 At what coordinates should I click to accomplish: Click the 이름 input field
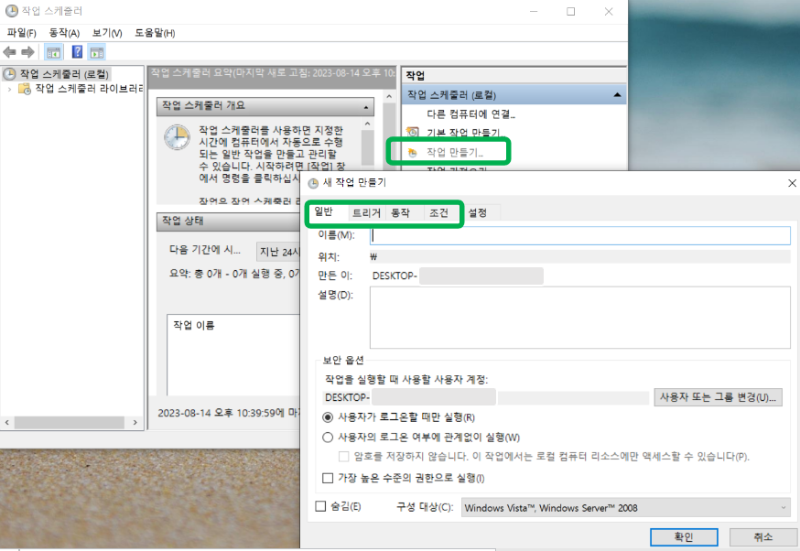(x=580, y=235)
